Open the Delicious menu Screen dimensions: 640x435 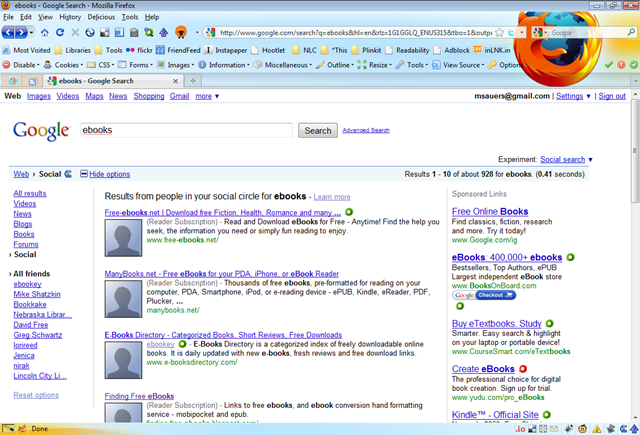pyautogui.click(x=101, y=17)
